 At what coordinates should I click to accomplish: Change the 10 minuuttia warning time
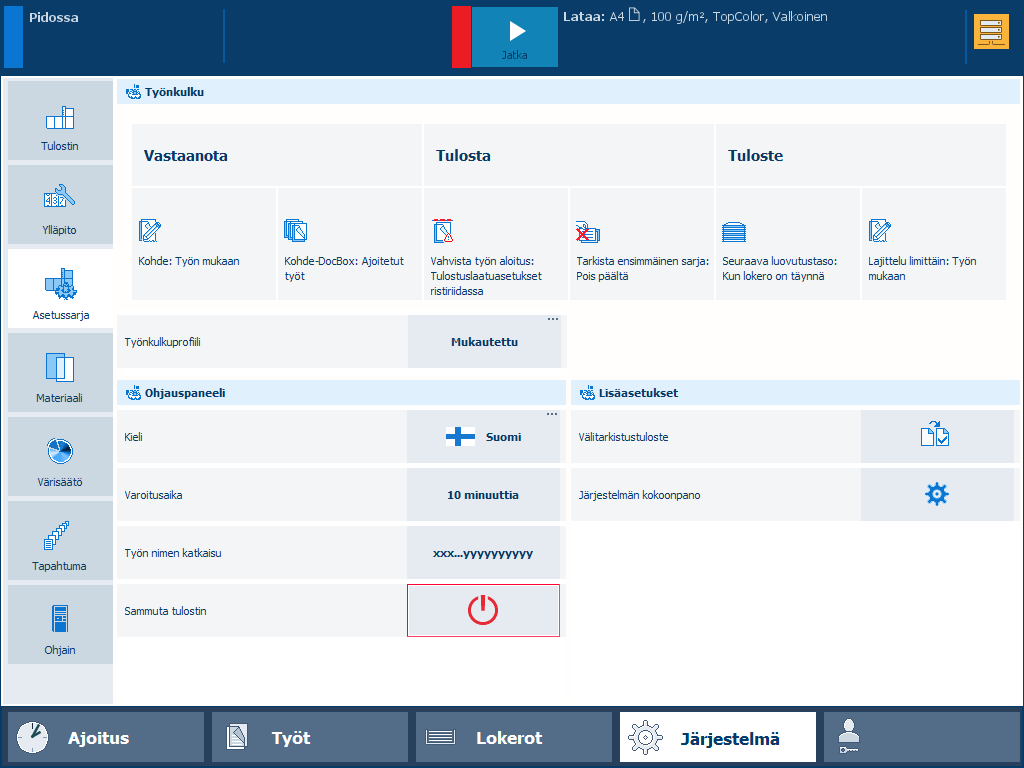click(483, 495)
